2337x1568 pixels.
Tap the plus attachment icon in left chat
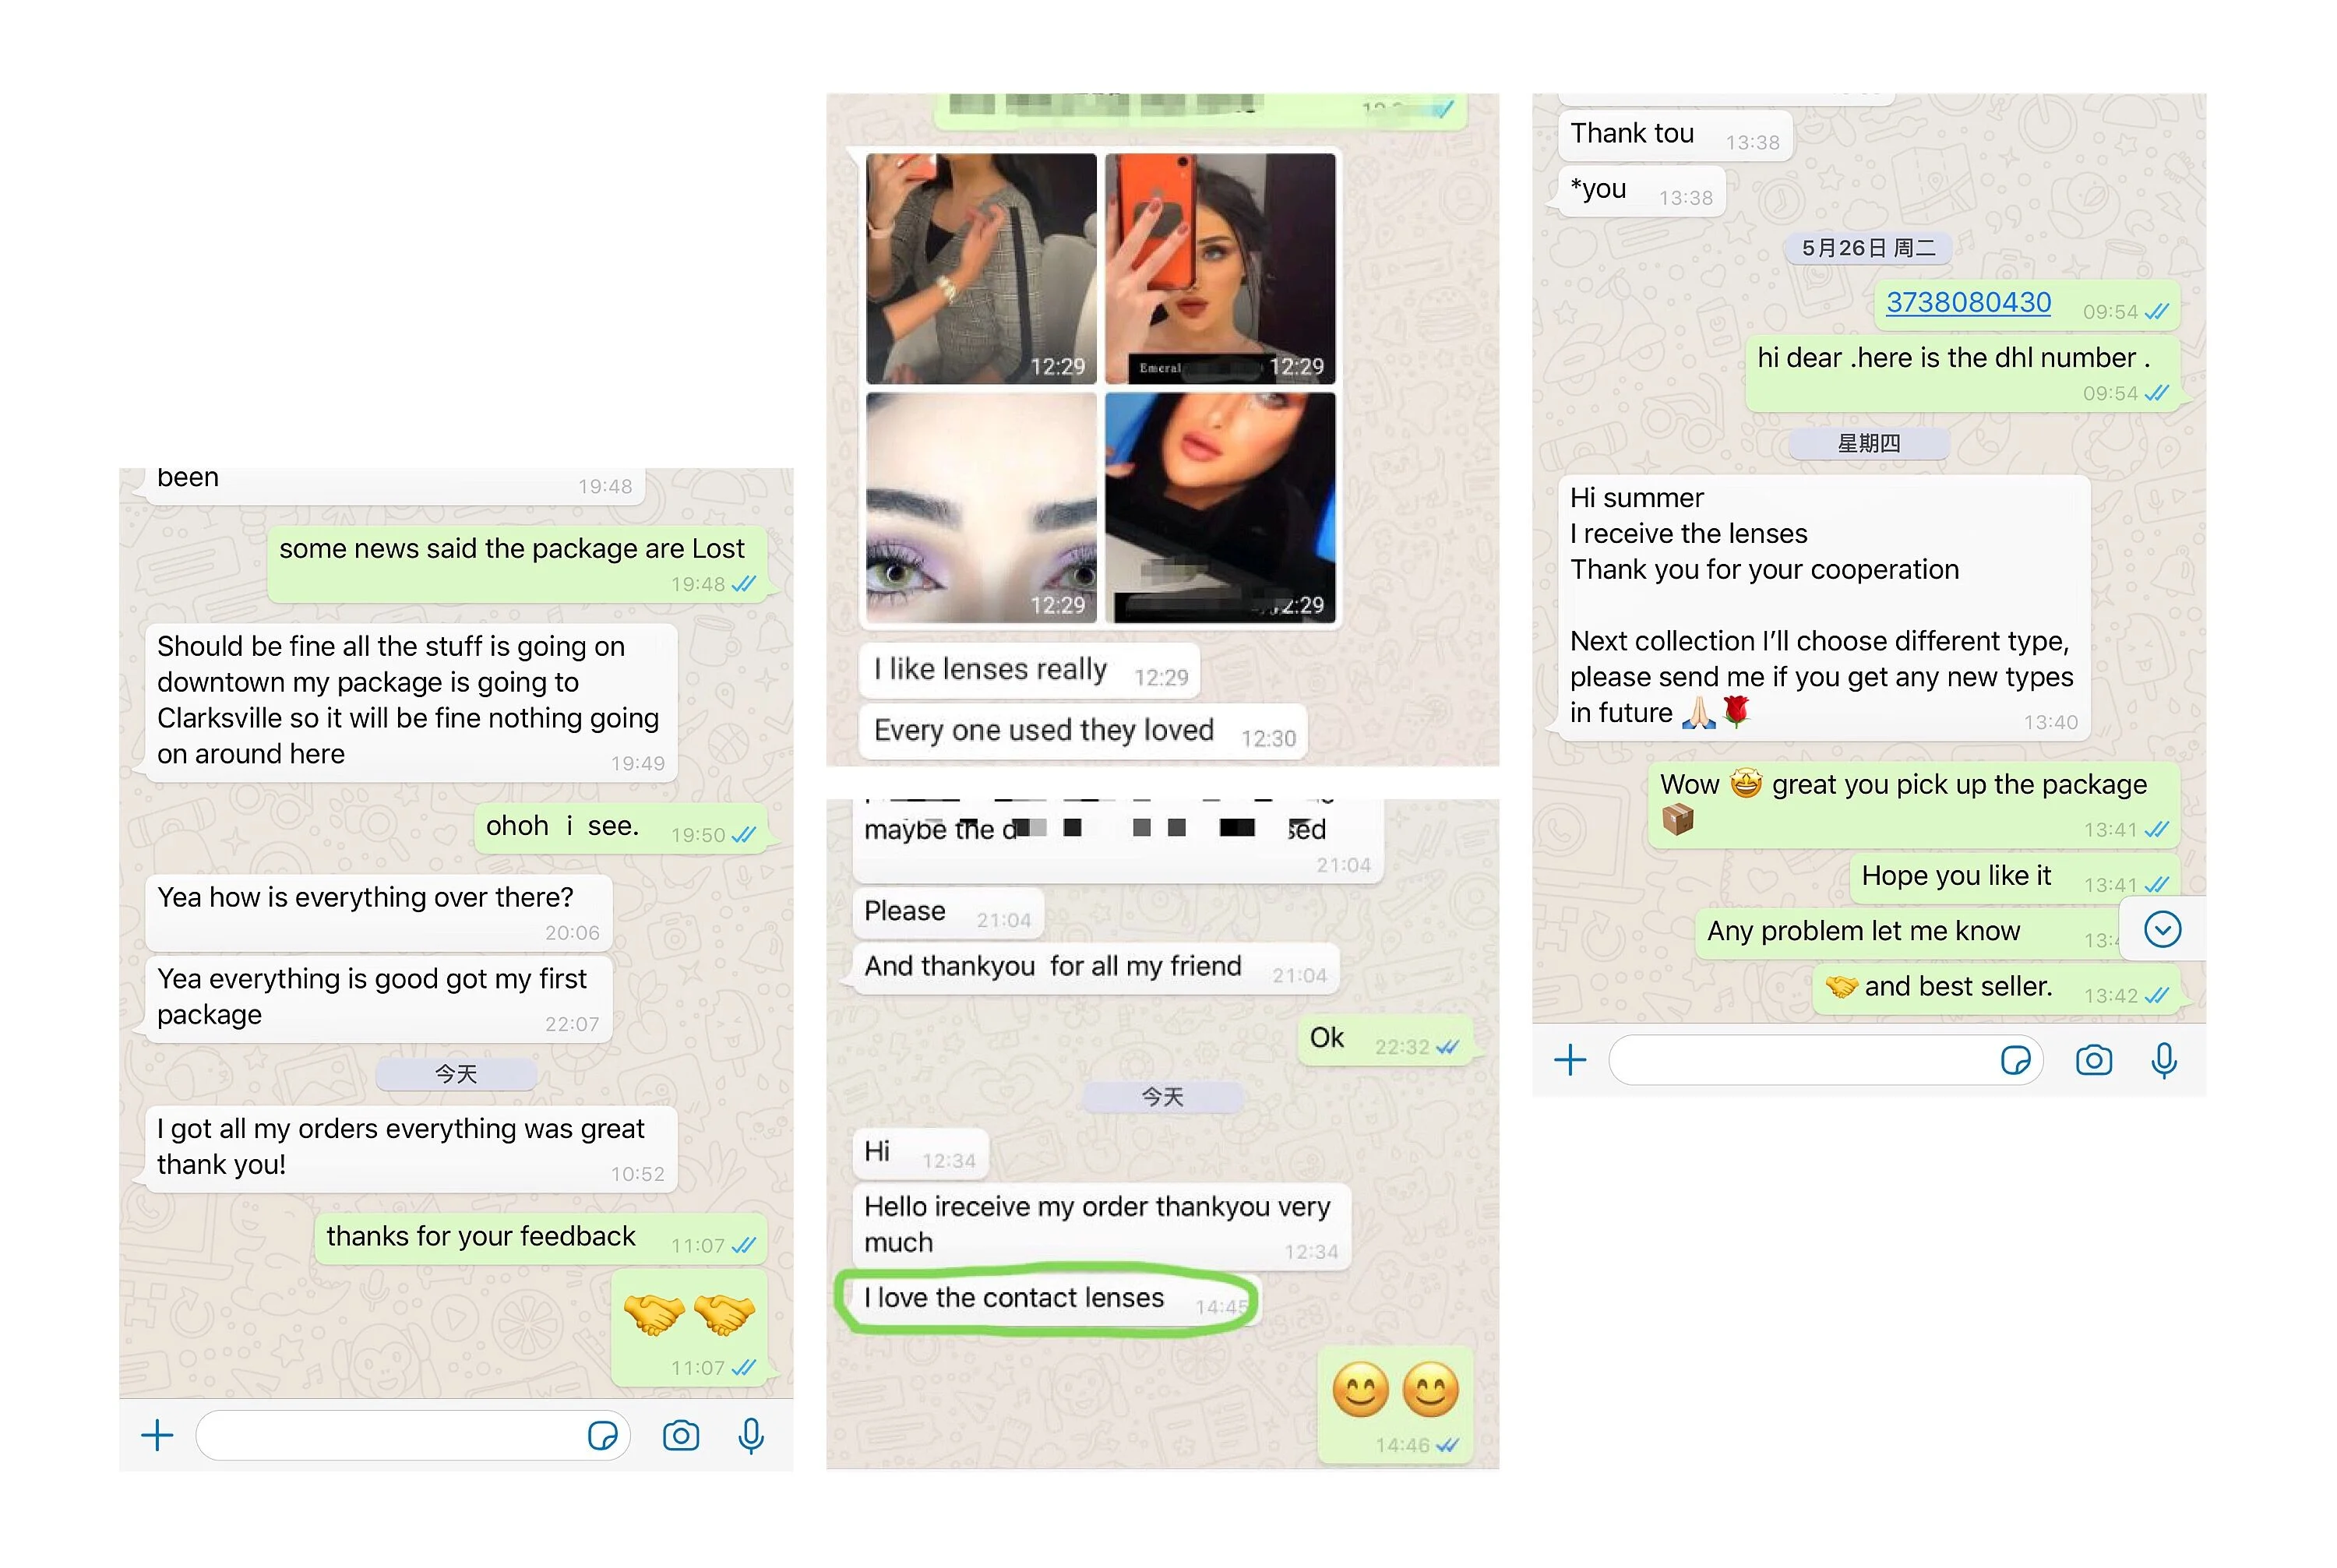point(157,1436)
